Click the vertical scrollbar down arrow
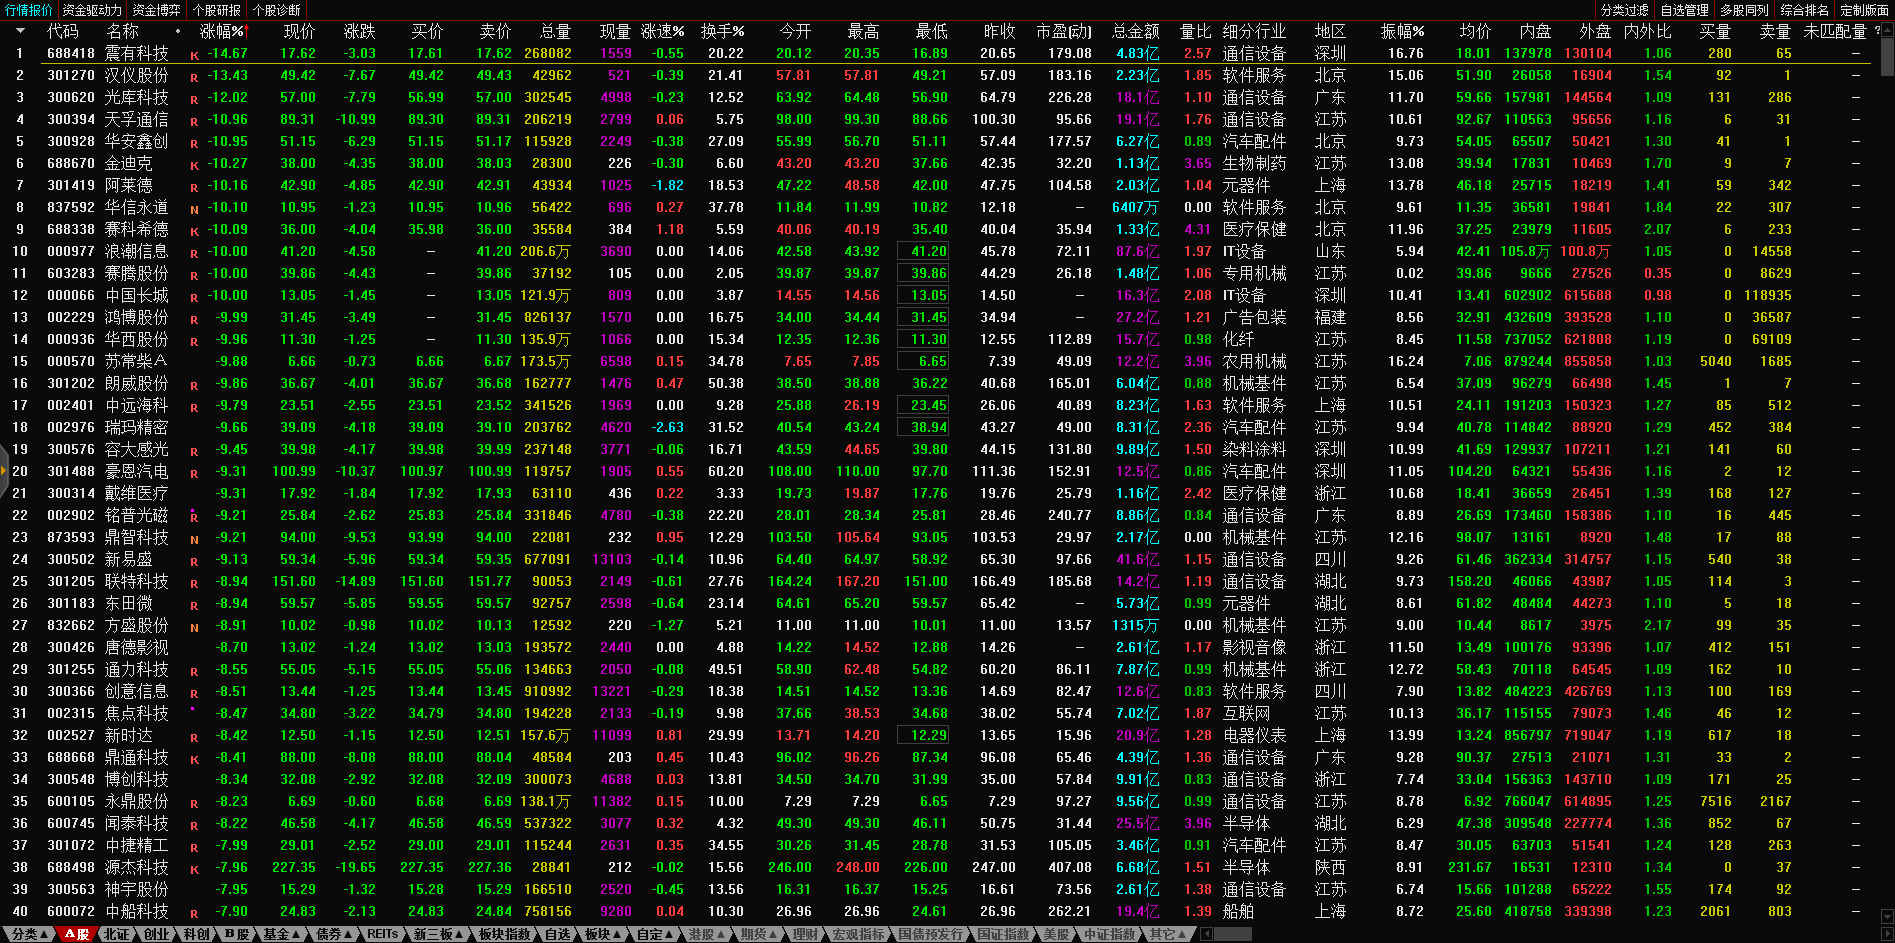1895x943 pixels. pos(1887,916)
